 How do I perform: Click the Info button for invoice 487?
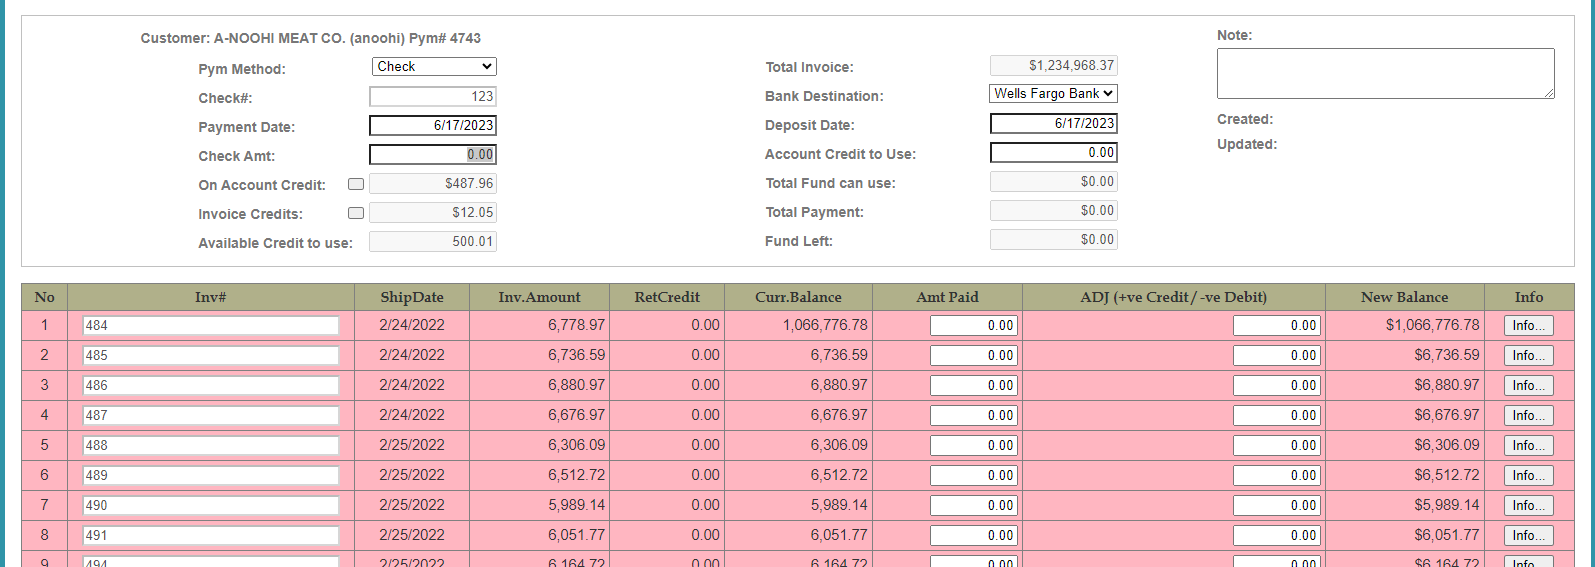click(x=1528, y=416)
